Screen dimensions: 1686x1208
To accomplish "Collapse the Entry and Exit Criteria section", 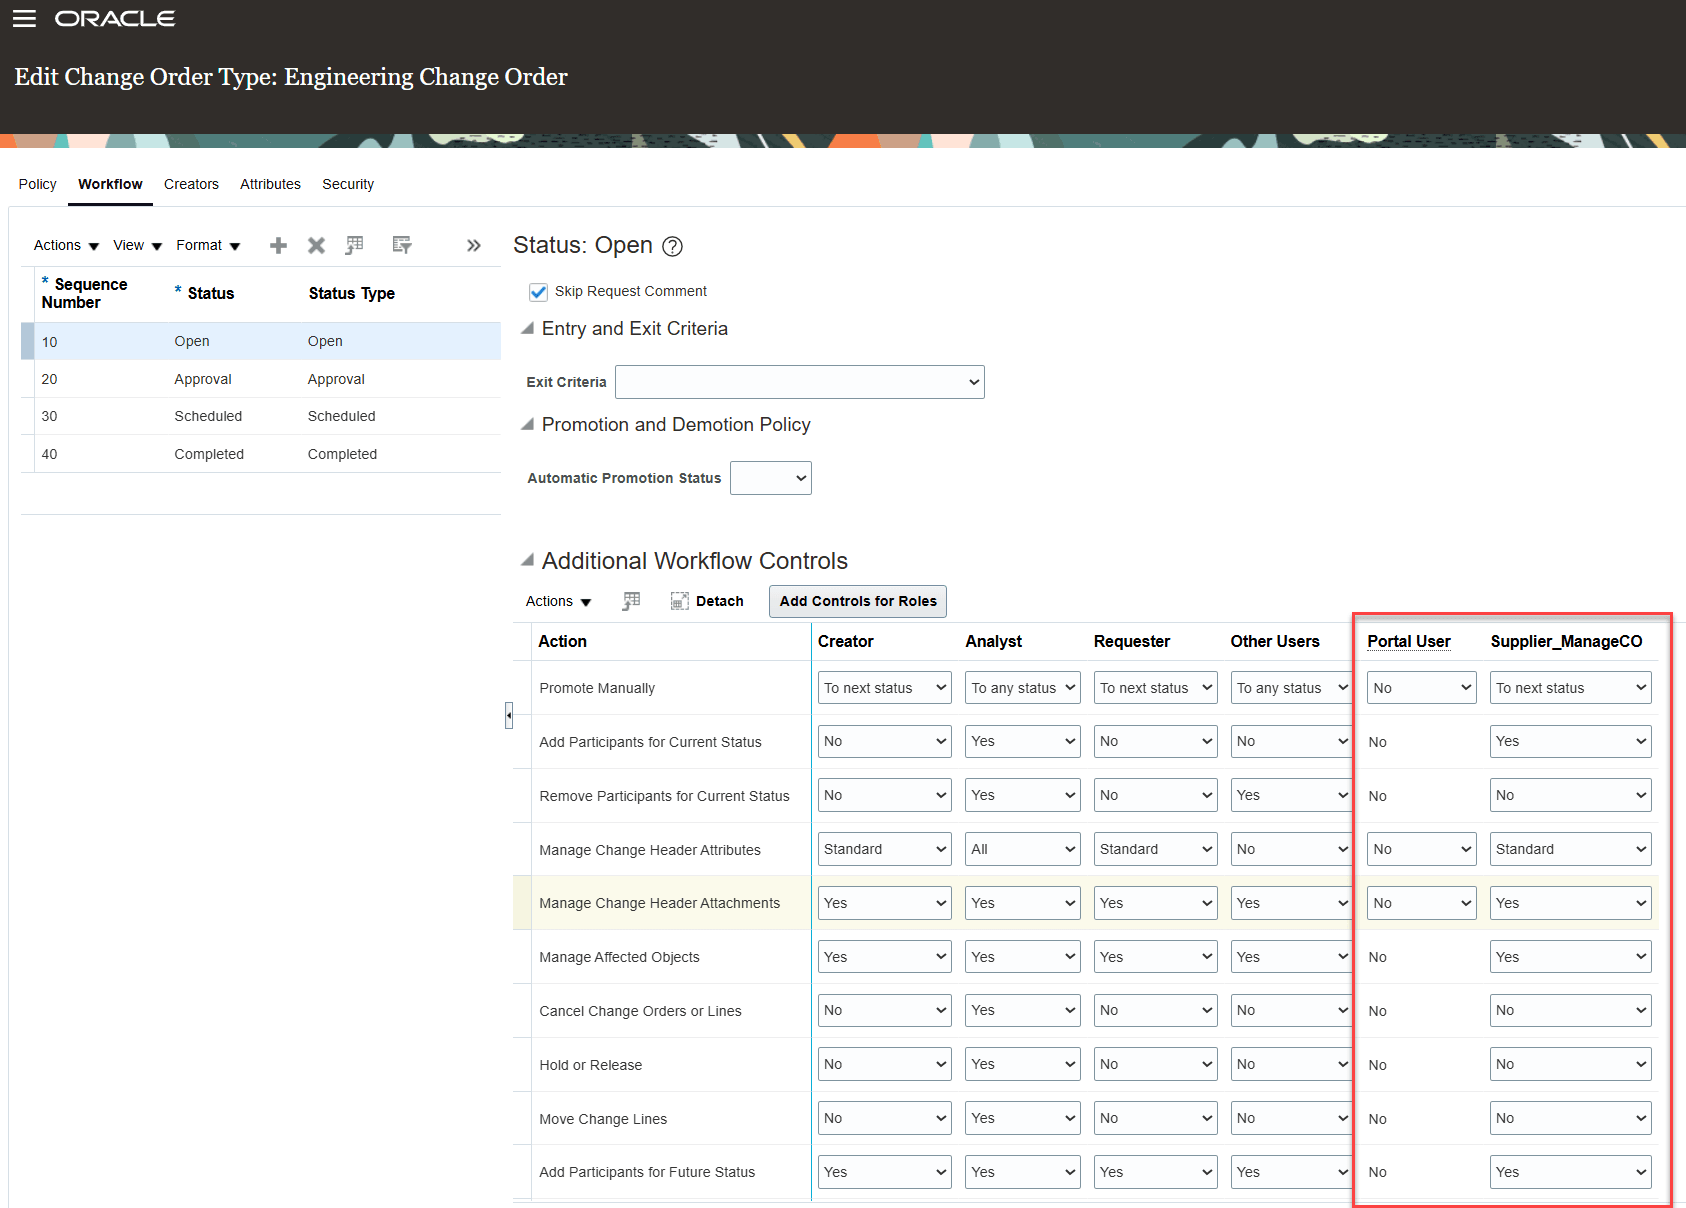I will point(528,327).
